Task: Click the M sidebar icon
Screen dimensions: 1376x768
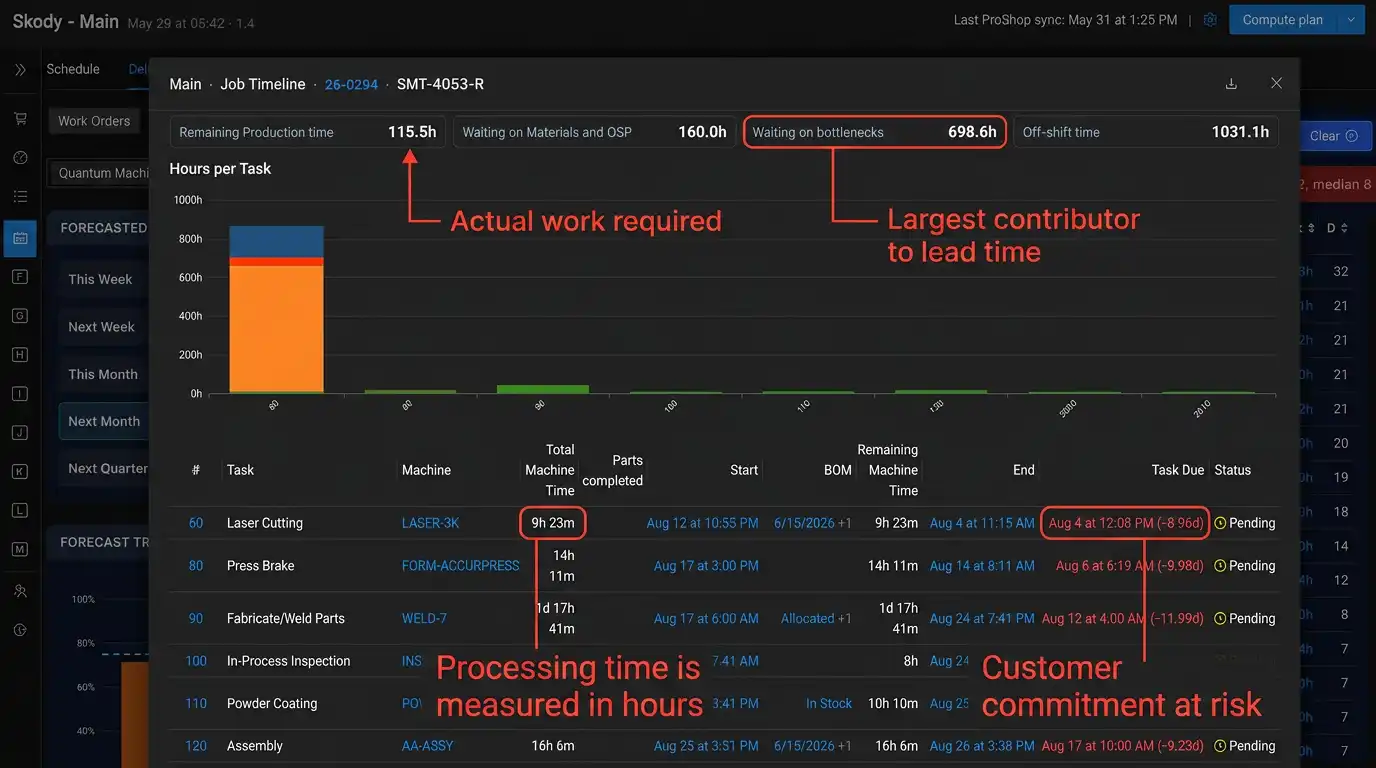Action: click(20, 550)
